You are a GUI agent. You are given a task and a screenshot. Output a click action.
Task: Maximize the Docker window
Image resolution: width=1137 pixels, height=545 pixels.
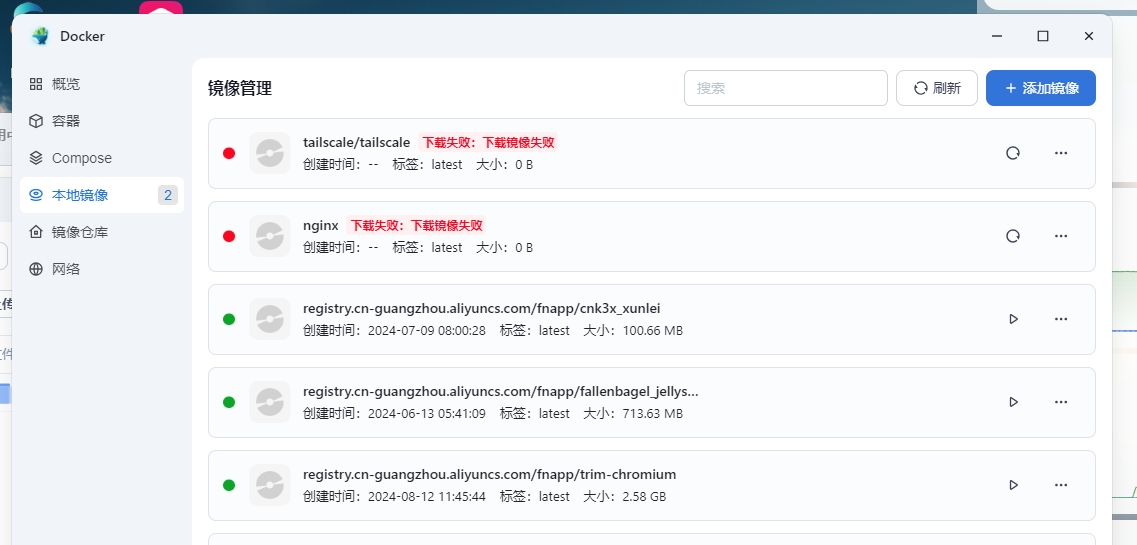(1043, 36)
